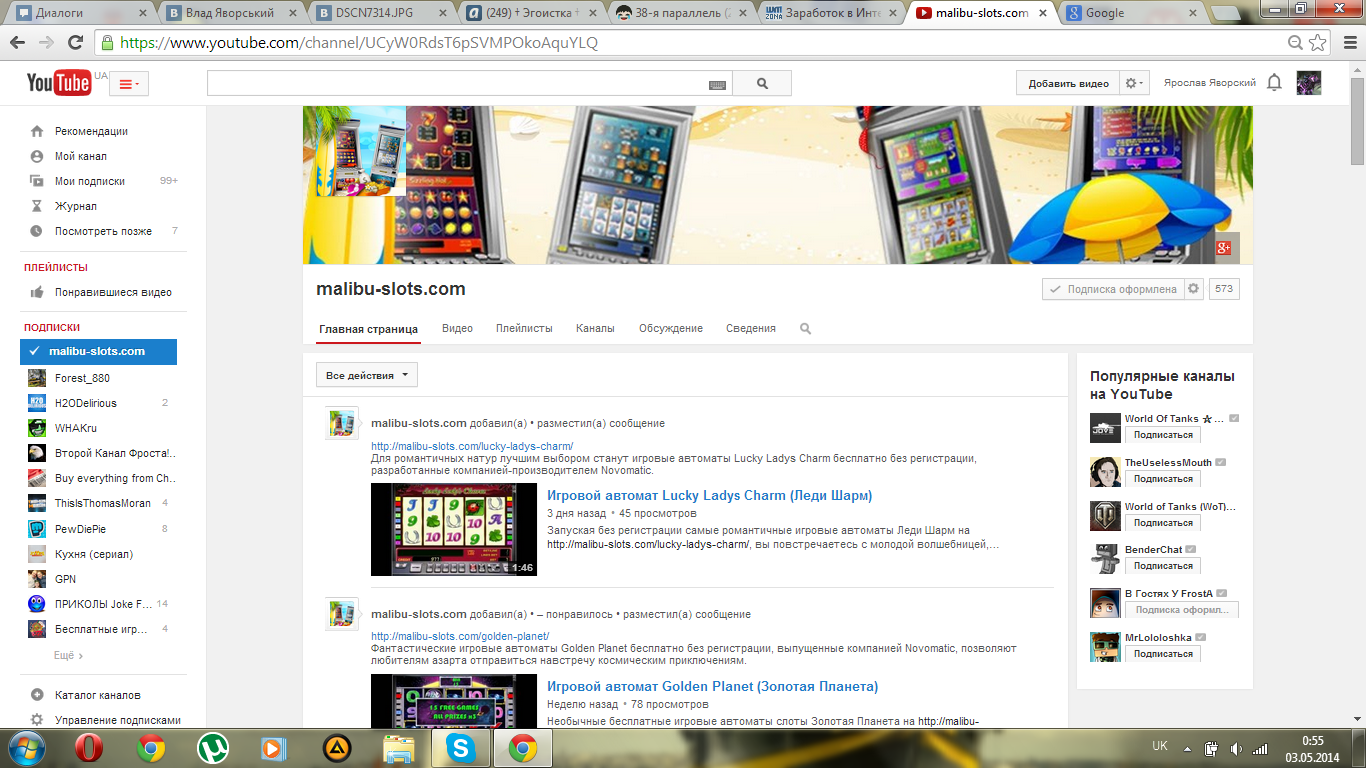Open H2ODelirious channel icon in subscriptions

37,403
